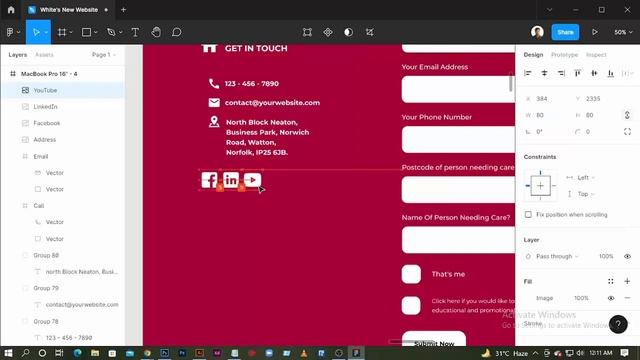Align selection to top
The width and height of the screenshot is (640, 360).
(x=578, y=73)
